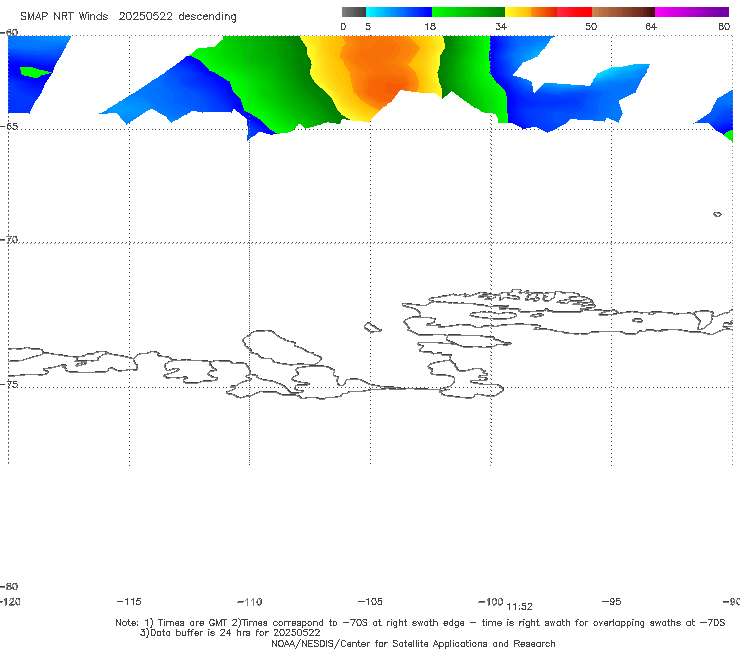740x650 pixels.
Task: Click the orange high-wind region on the map
Action: point(380,71)
